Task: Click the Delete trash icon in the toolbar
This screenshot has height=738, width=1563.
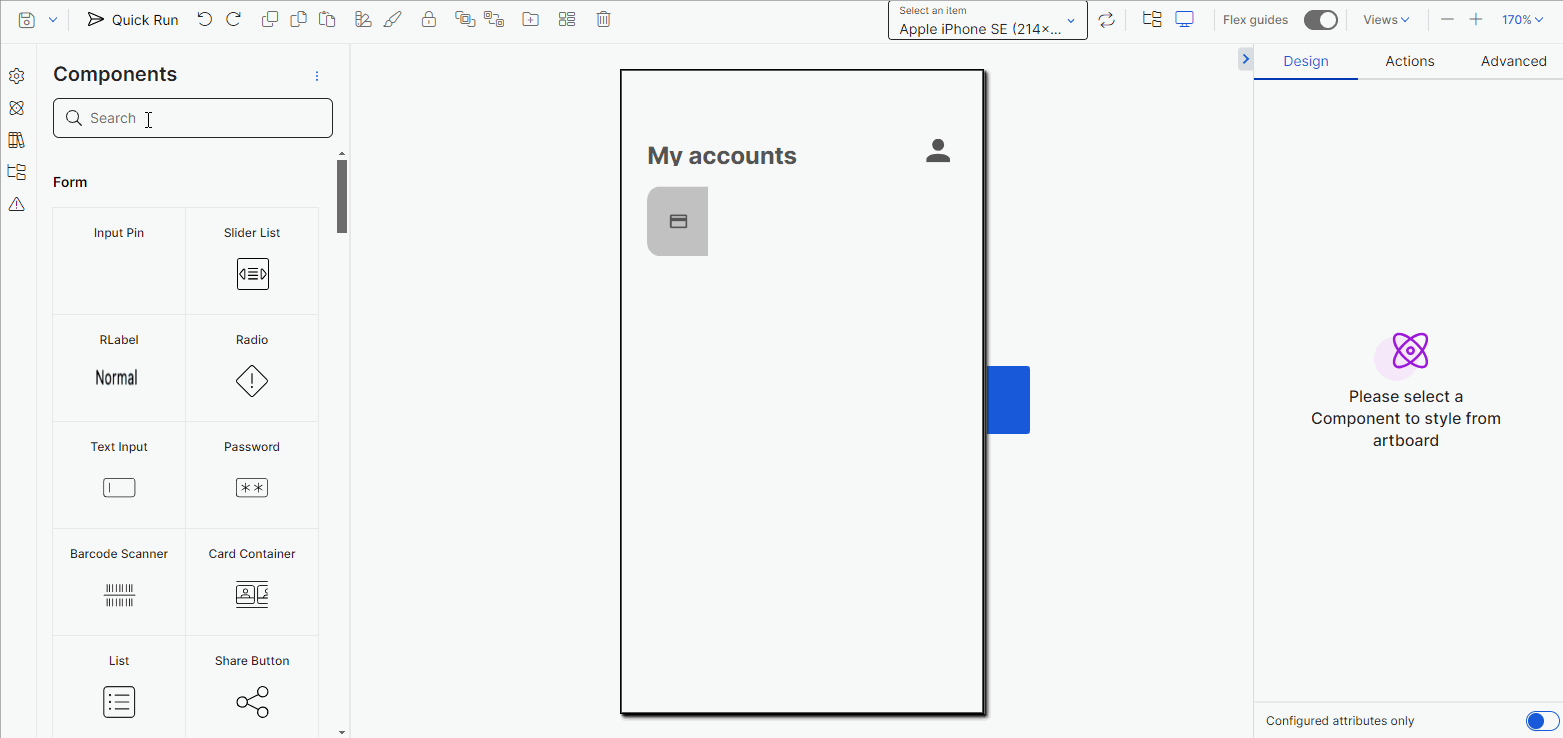Action: [x=603, y=18]
